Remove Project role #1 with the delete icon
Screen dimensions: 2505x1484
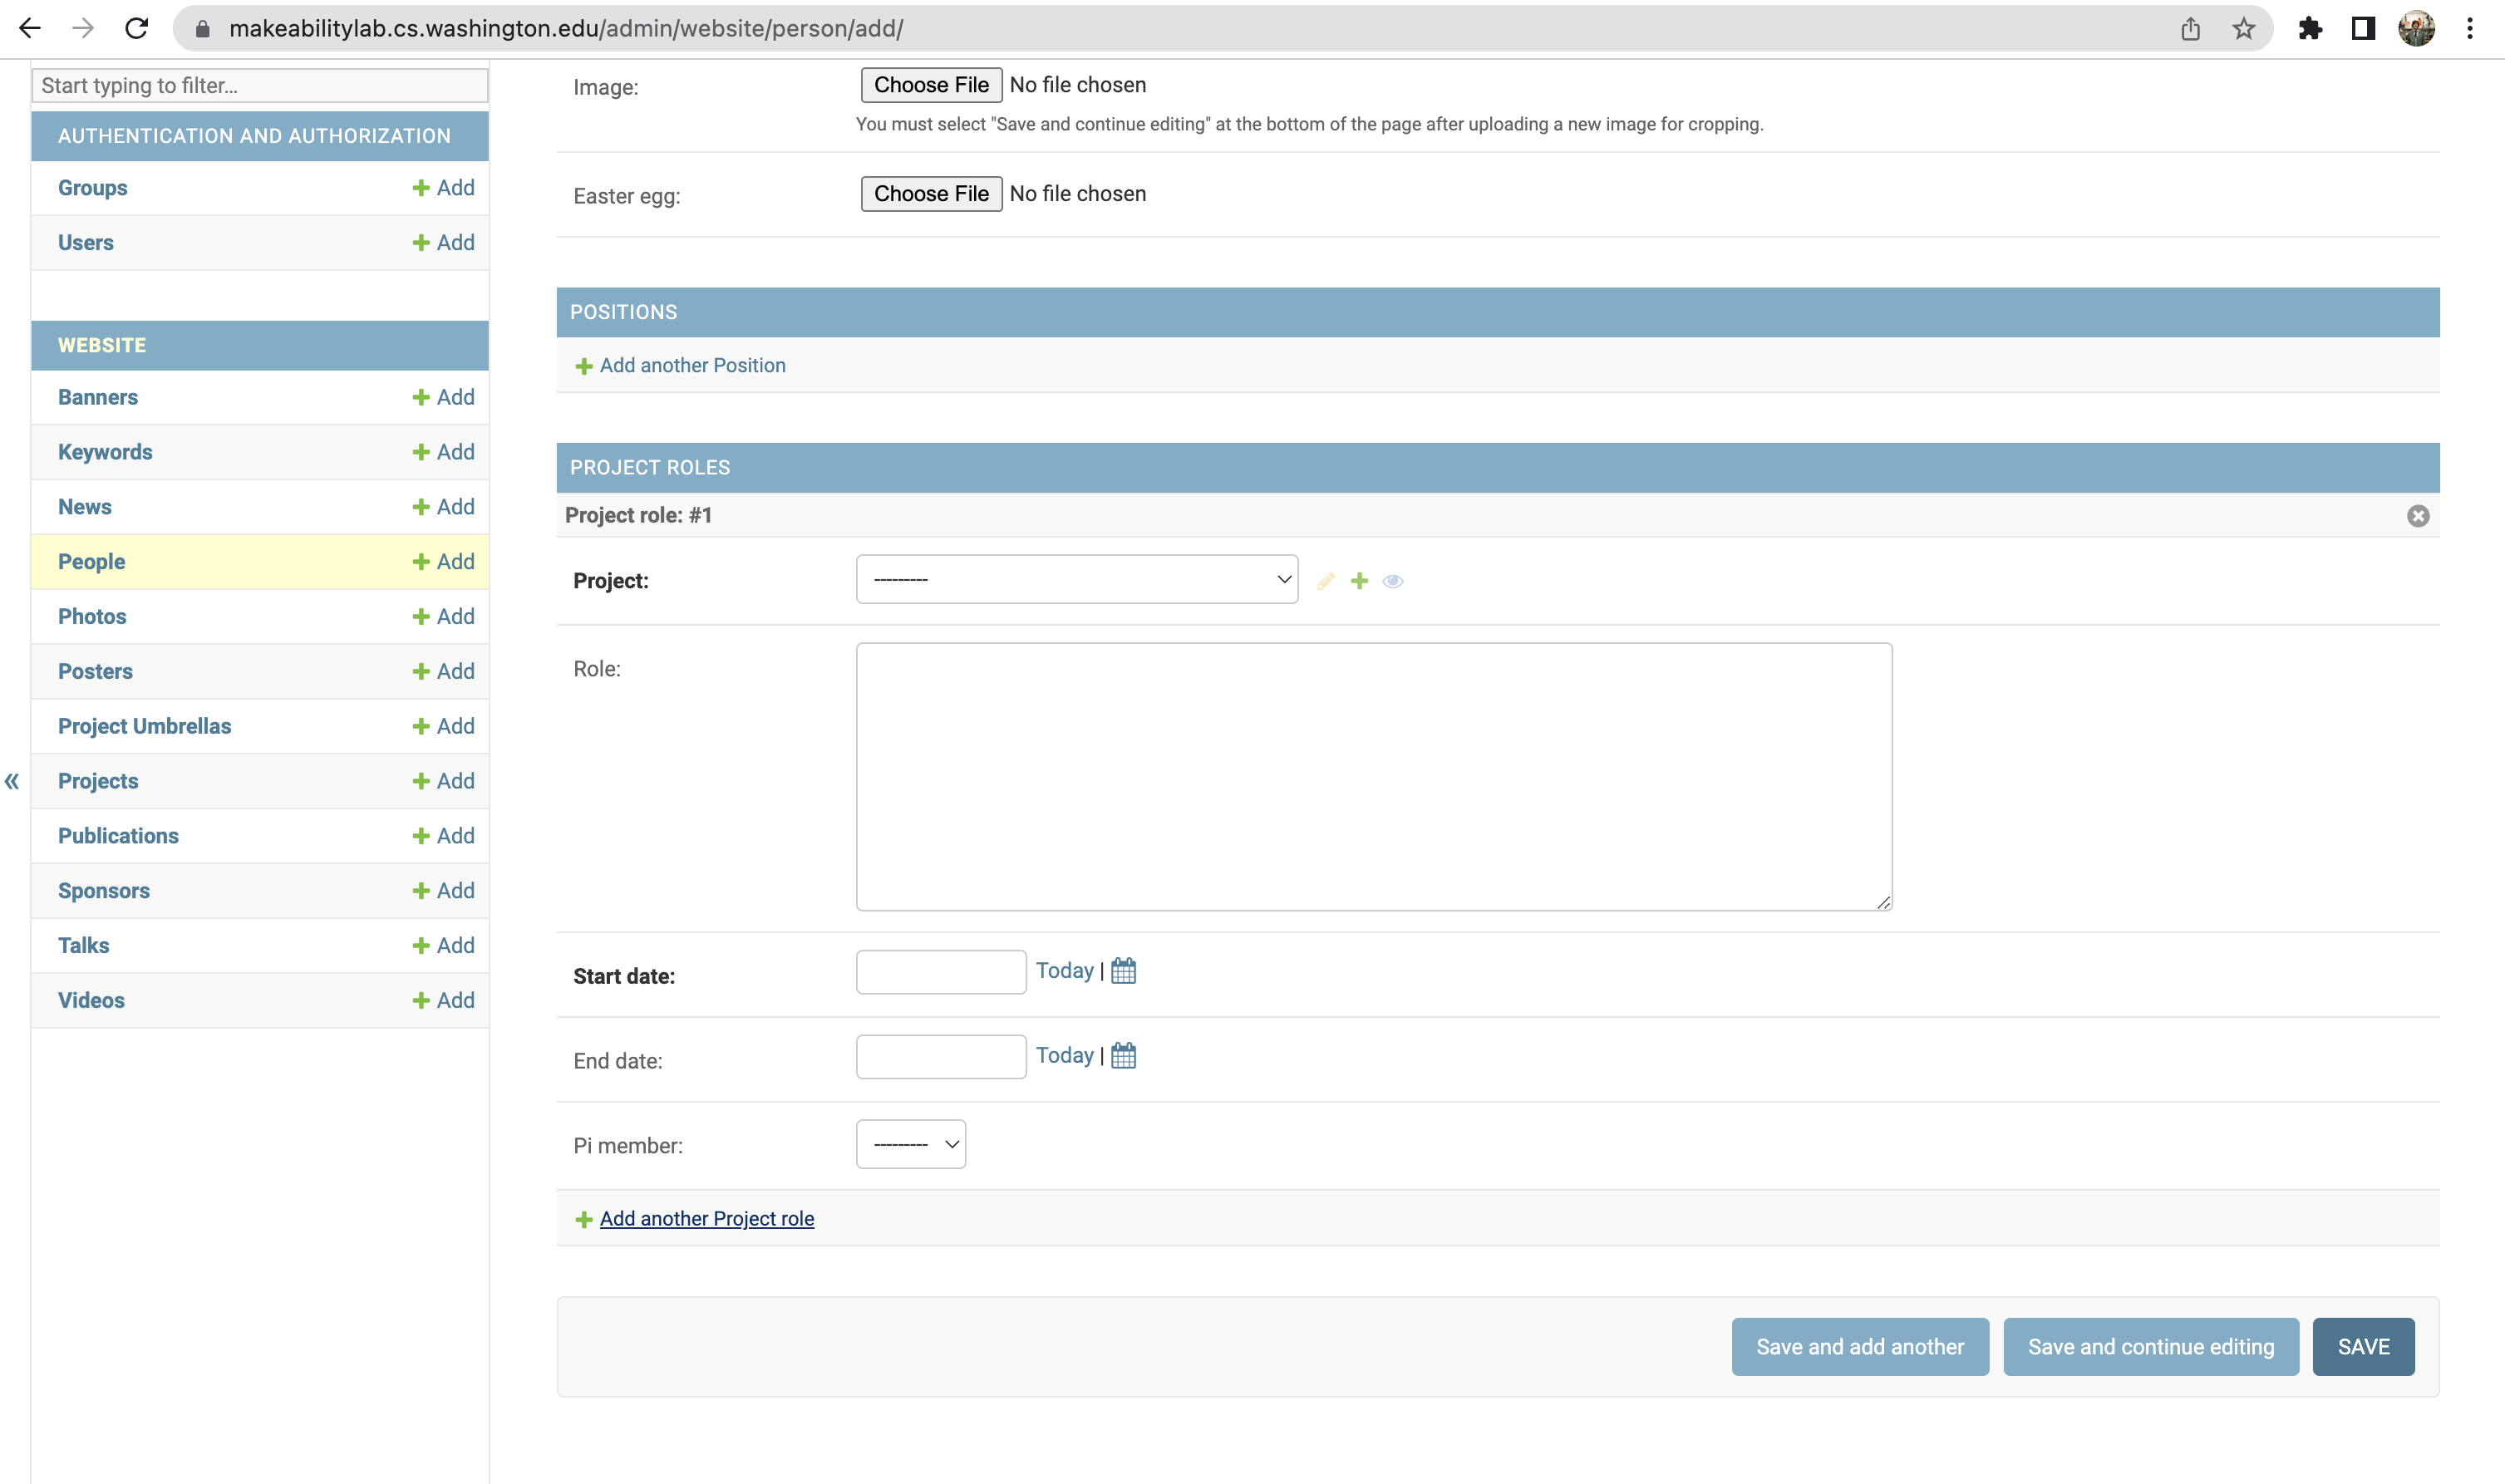pyautogui.click(x=2418, y=515)
